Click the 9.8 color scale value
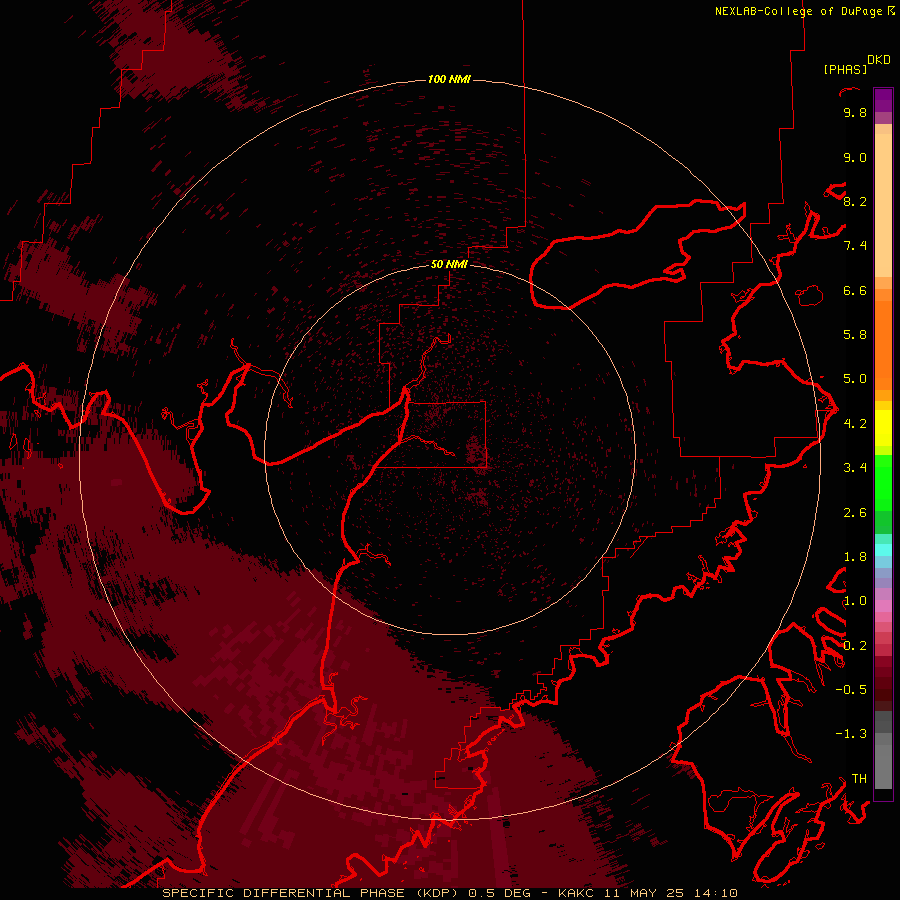The width and height of the screenshot is (900, 900). tap(855, 113)
